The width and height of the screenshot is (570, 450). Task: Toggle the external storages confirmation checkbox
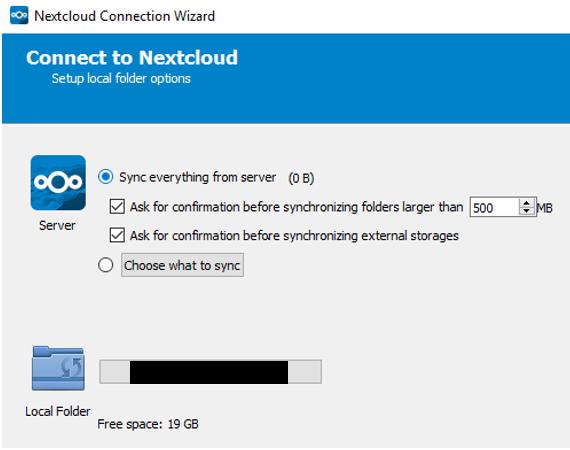pos(117,235)
